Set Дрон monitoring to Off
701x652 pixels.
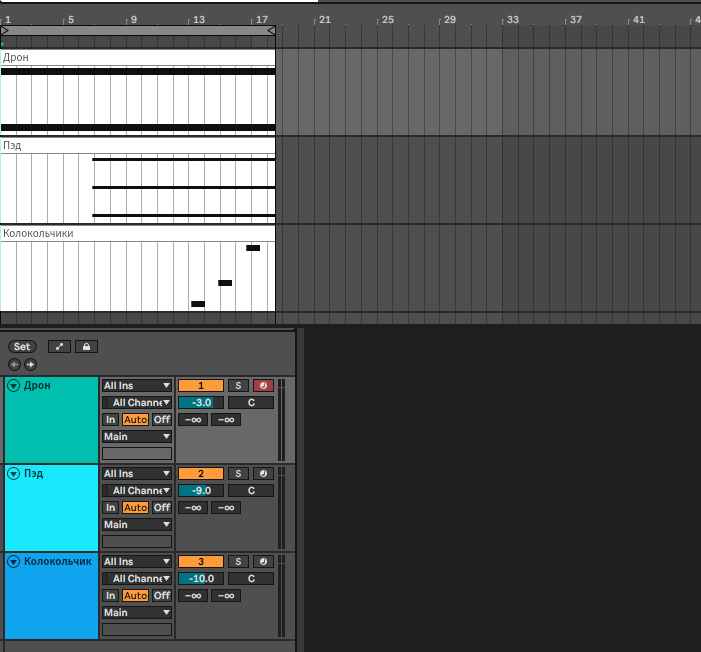click(x=162, y=419)
